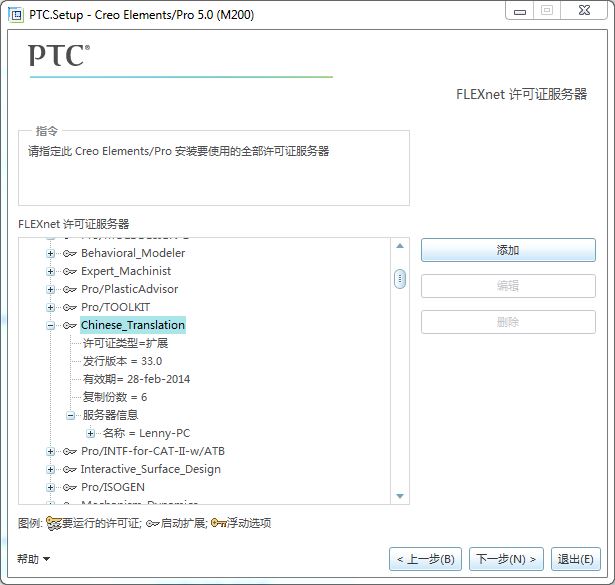Click the key icon beside Chinese_Translation
This screenshot has width=615, height=585.
(x=69, y=325)
